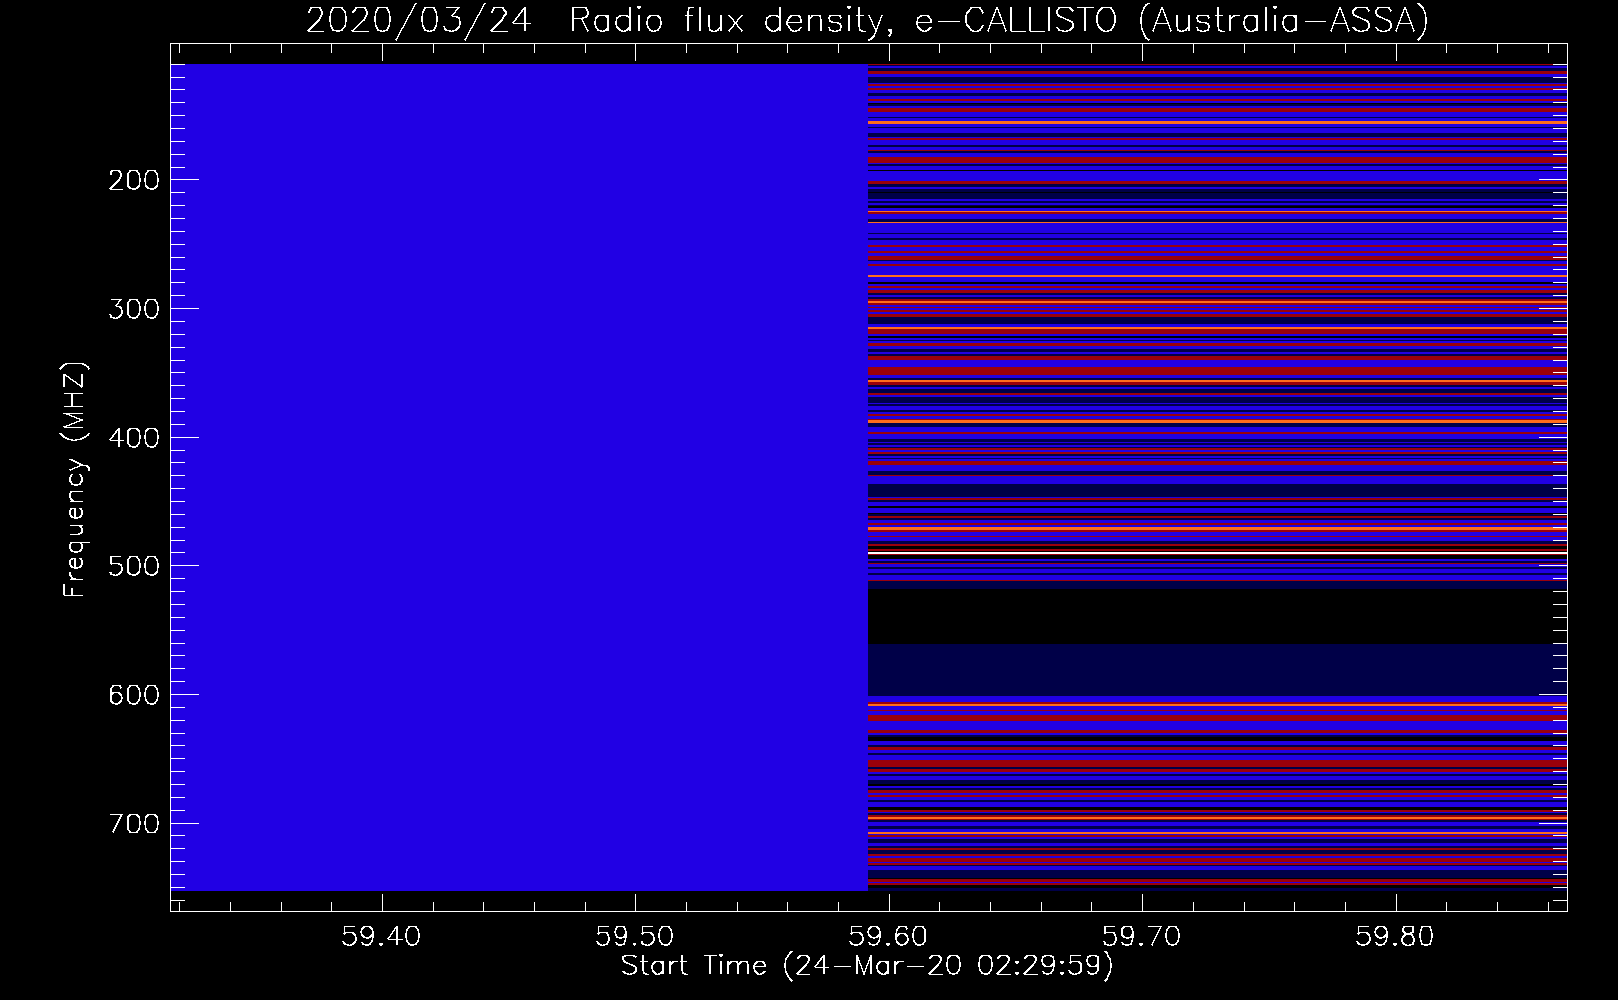The width and height of the screenshot is (1618, 1000).
Task: Click the 59.50 time tick label
Action: coord(634,937)
